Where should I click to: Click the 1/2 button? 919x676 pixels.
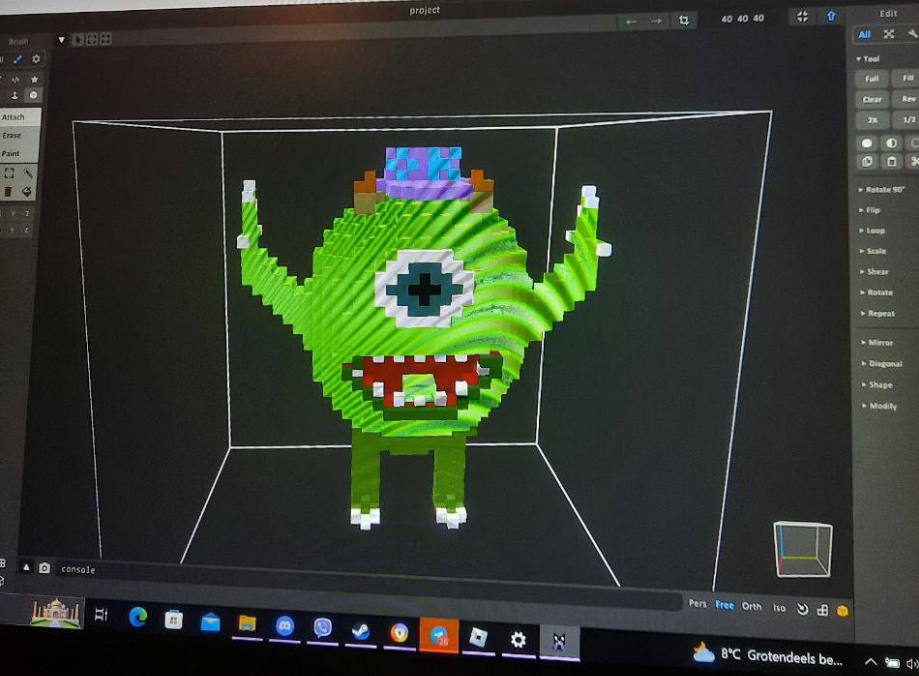tap(907, 119)
